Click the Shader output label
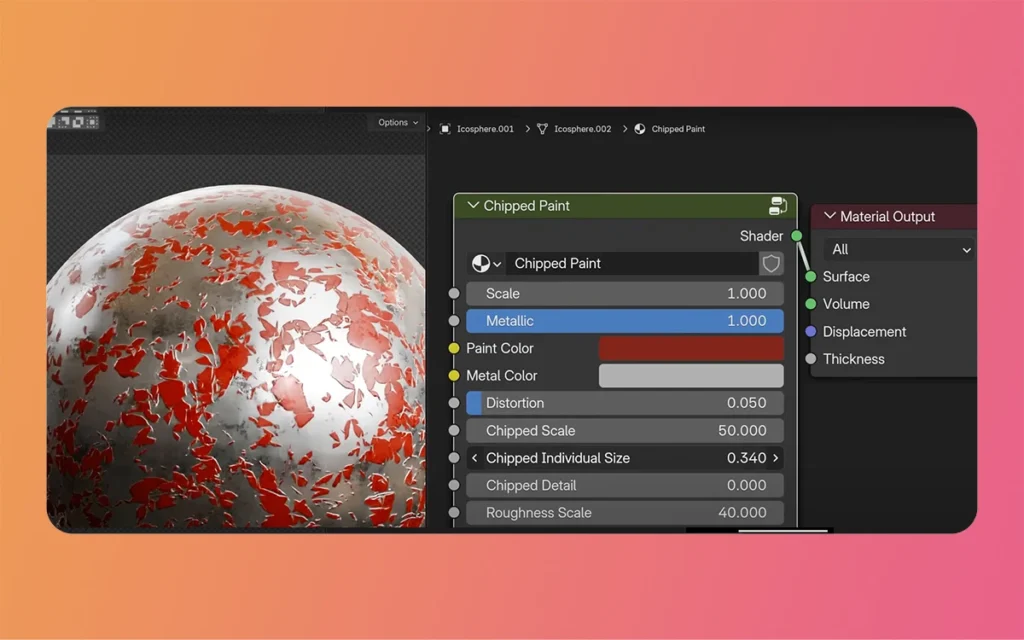This screenshot has width=1024, height=640. (761, 236)
